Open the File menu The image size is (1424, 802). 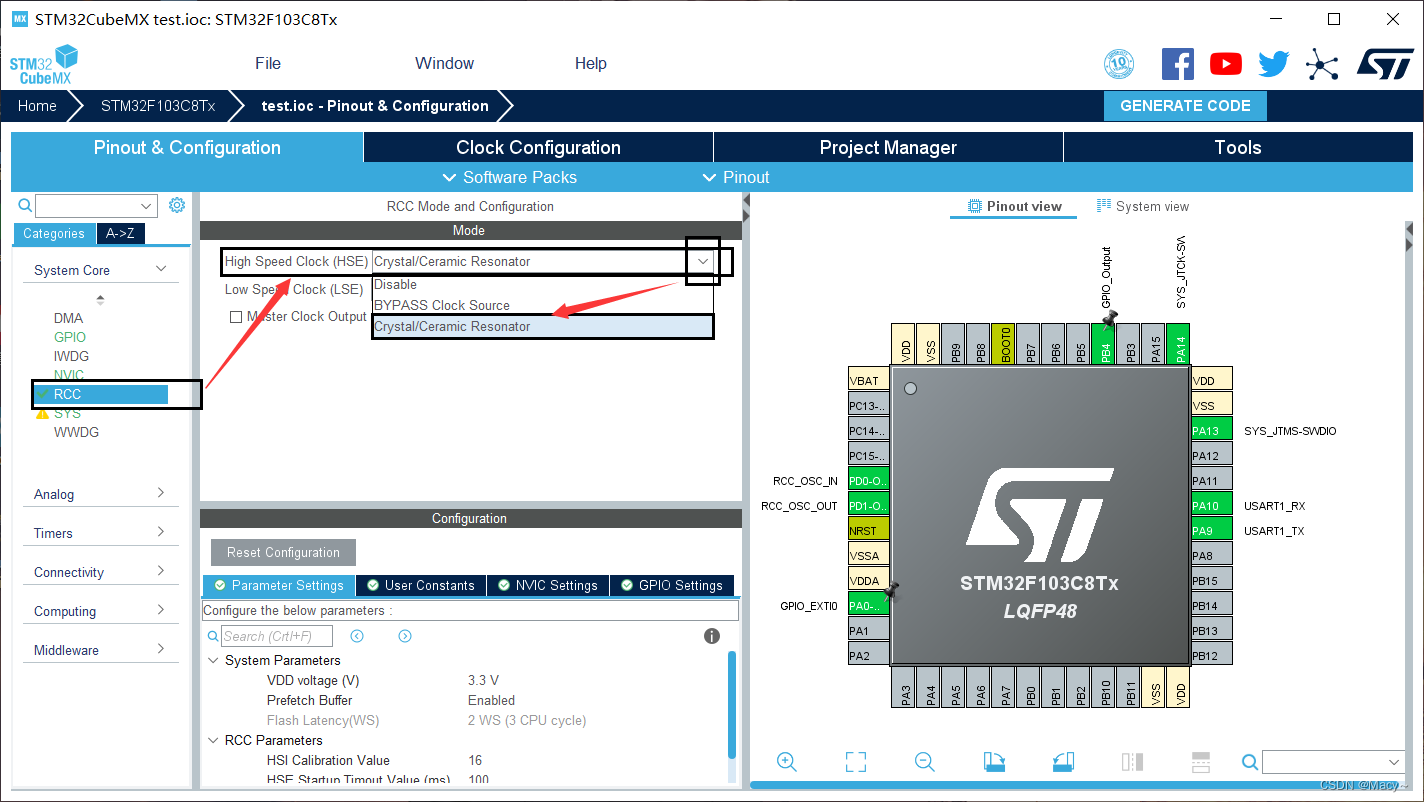268,63
